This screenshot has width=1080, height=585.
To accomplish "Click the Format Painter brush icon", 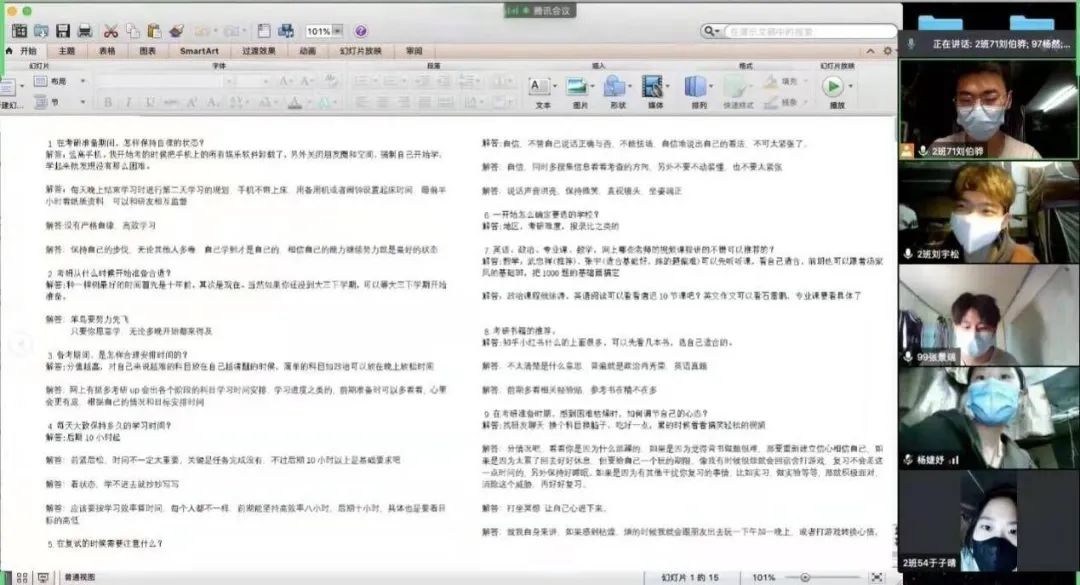I will point(177,31).
